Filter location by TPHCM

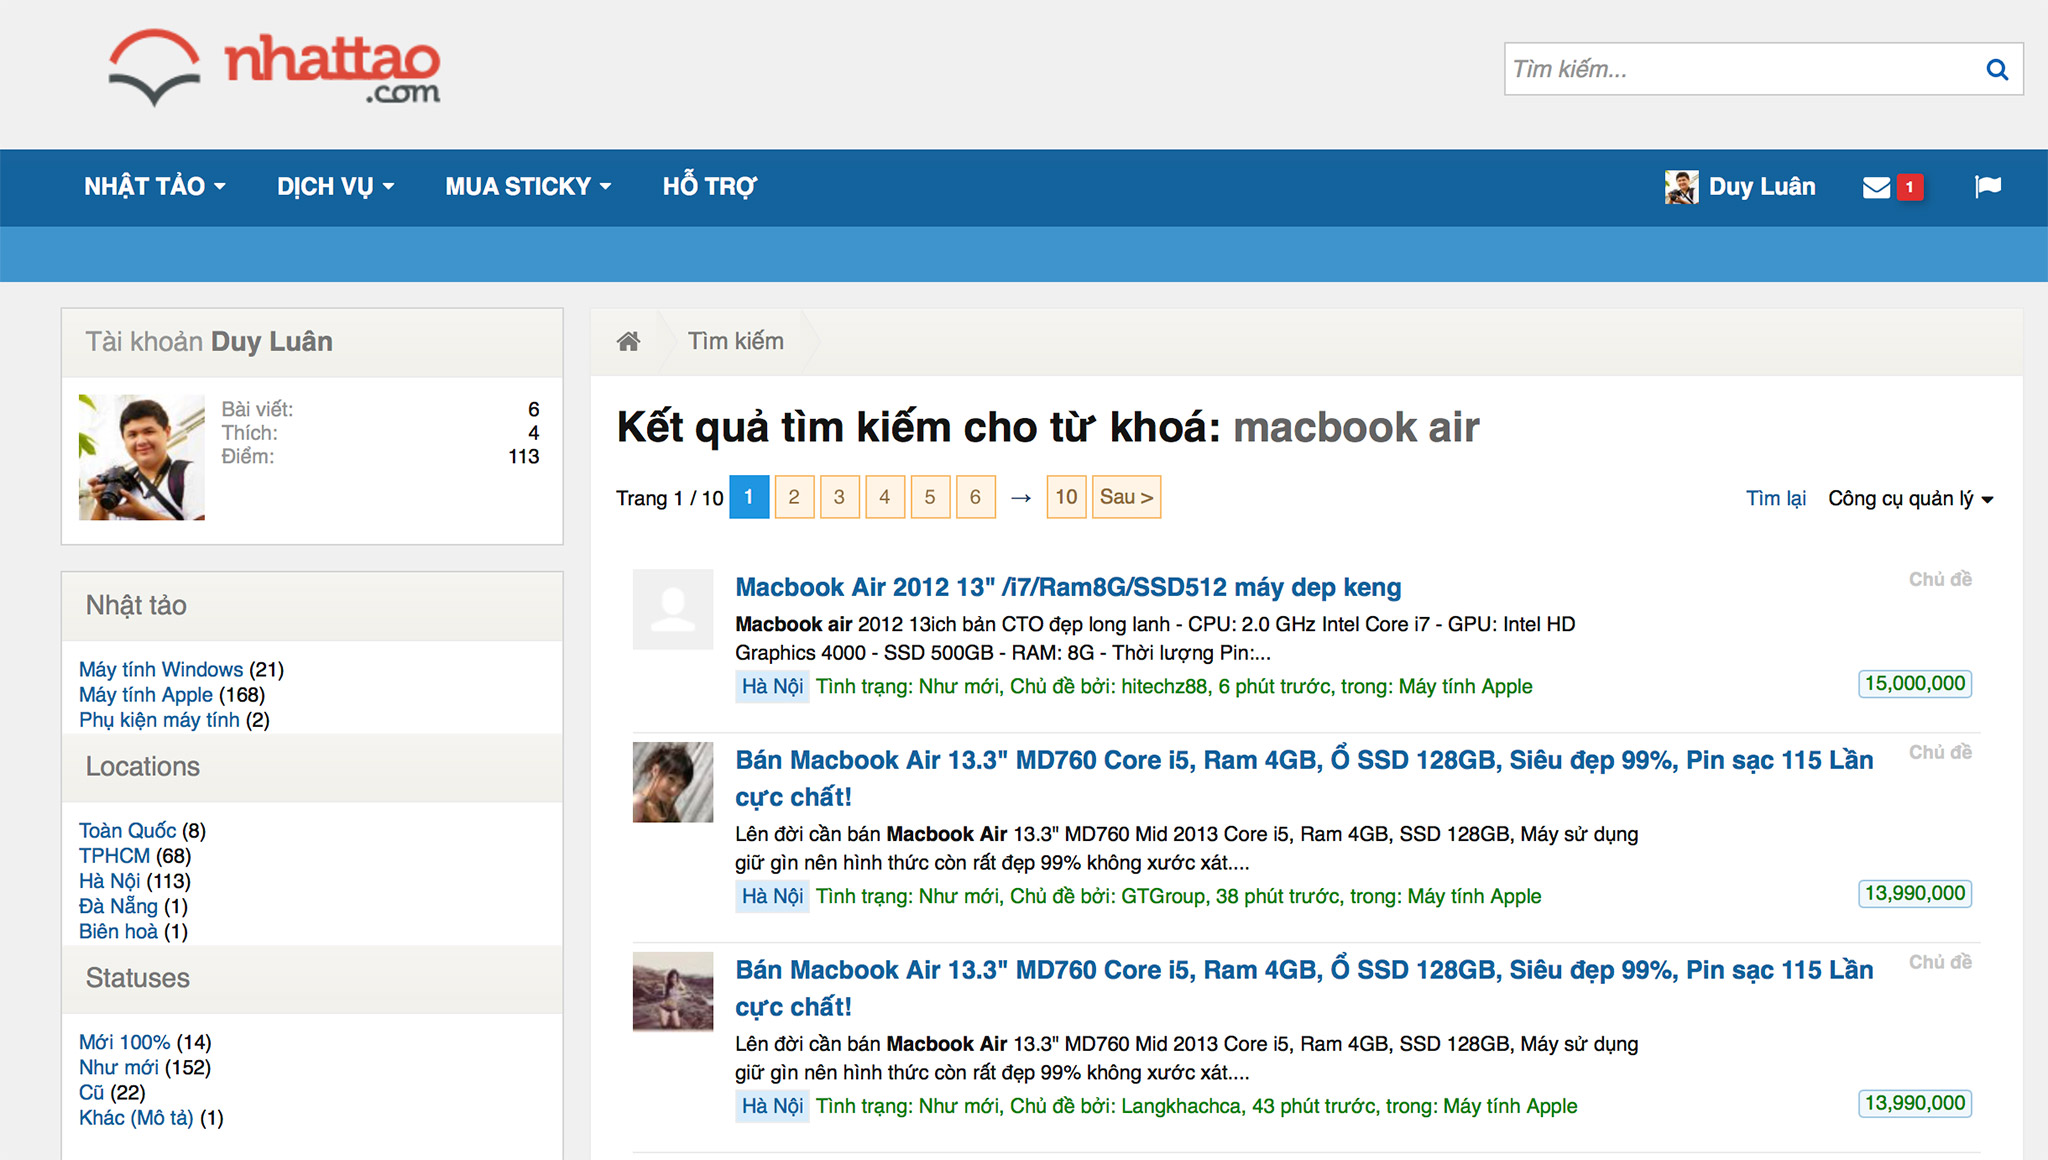114,856
